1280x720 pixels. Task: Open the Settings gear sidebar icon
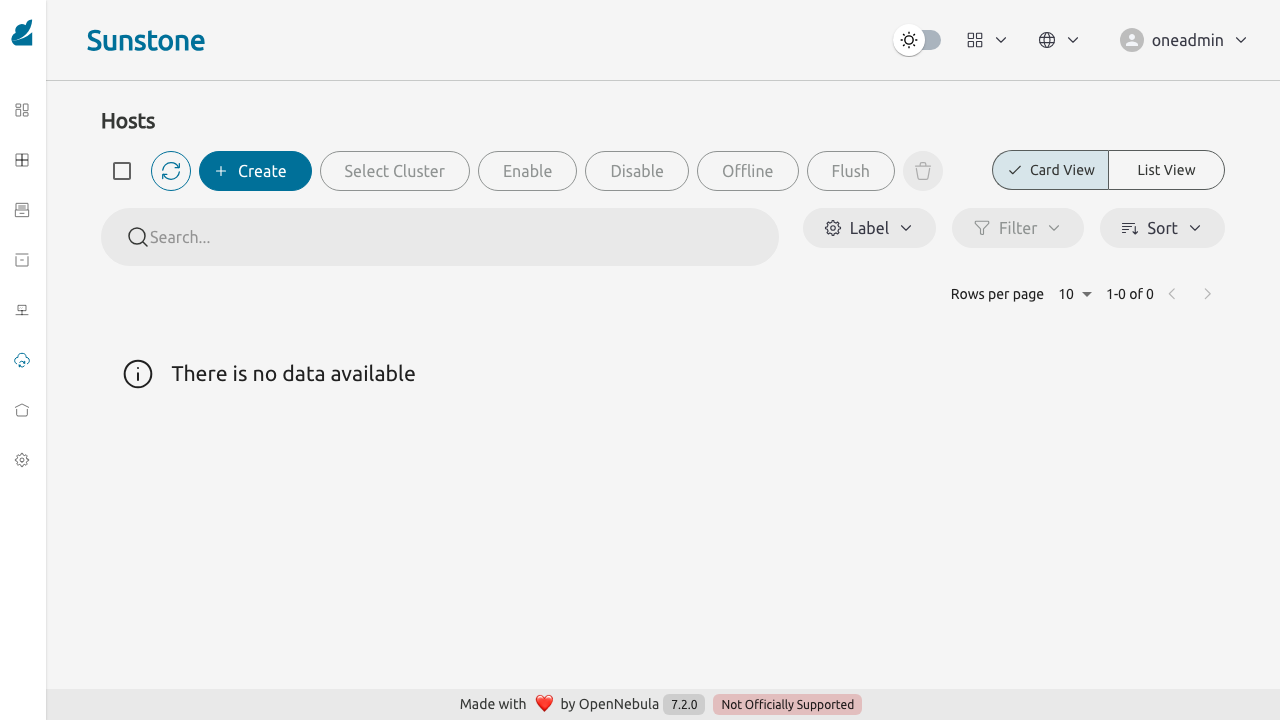pyautogui.click(x=22, y=460)
